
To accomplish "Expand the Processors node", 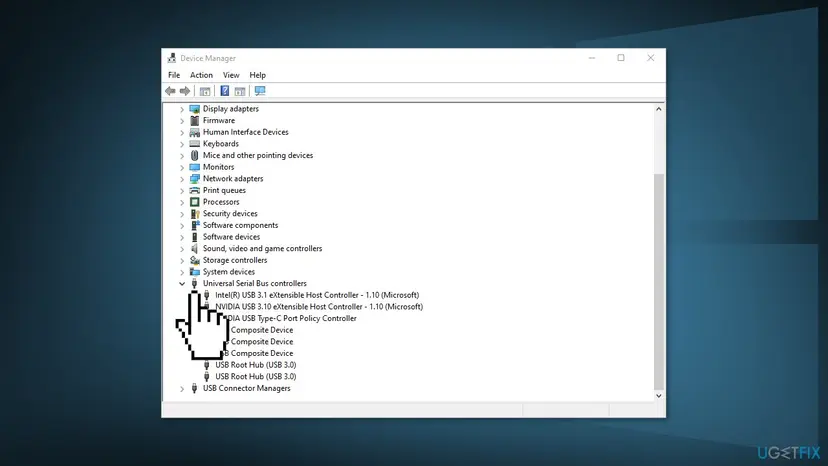I will pyautogui.click(x=182, y=202).
